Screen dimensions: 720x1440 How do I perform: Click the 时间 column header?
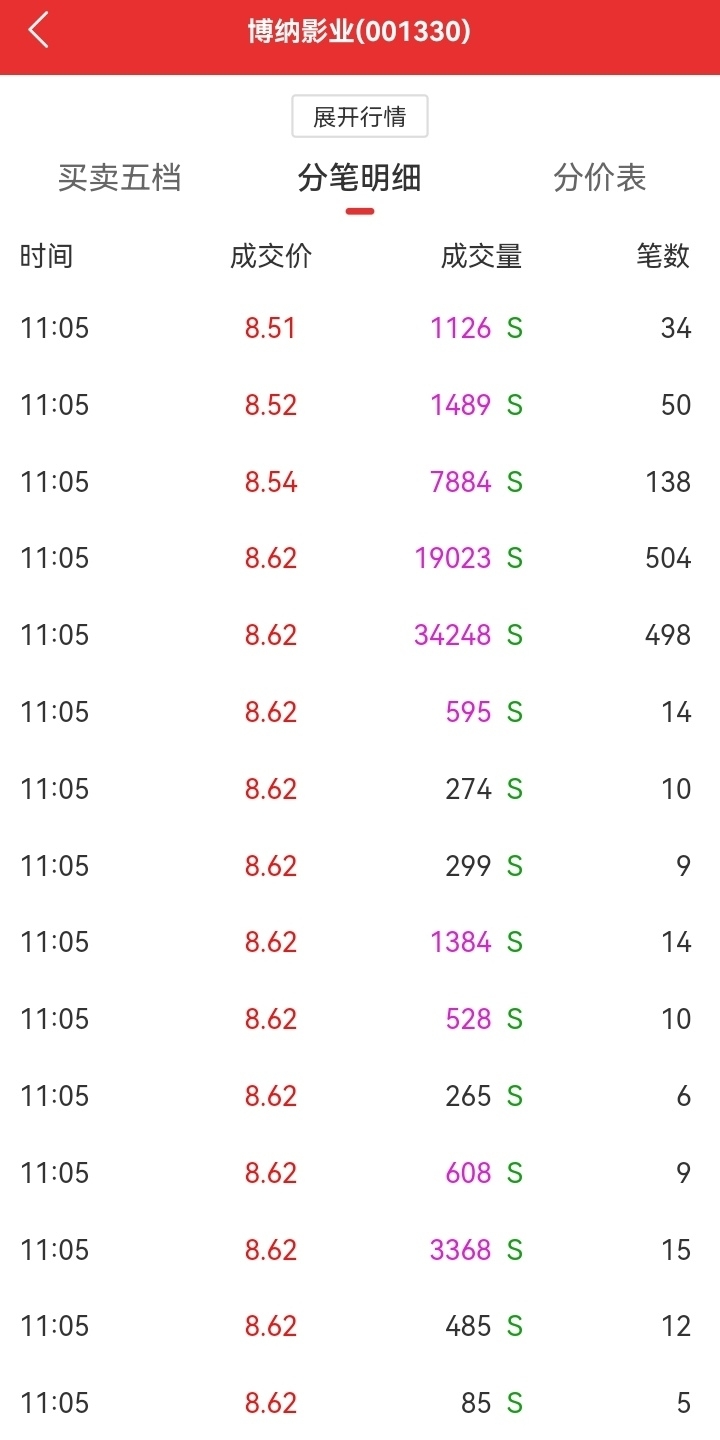(47, 256)
